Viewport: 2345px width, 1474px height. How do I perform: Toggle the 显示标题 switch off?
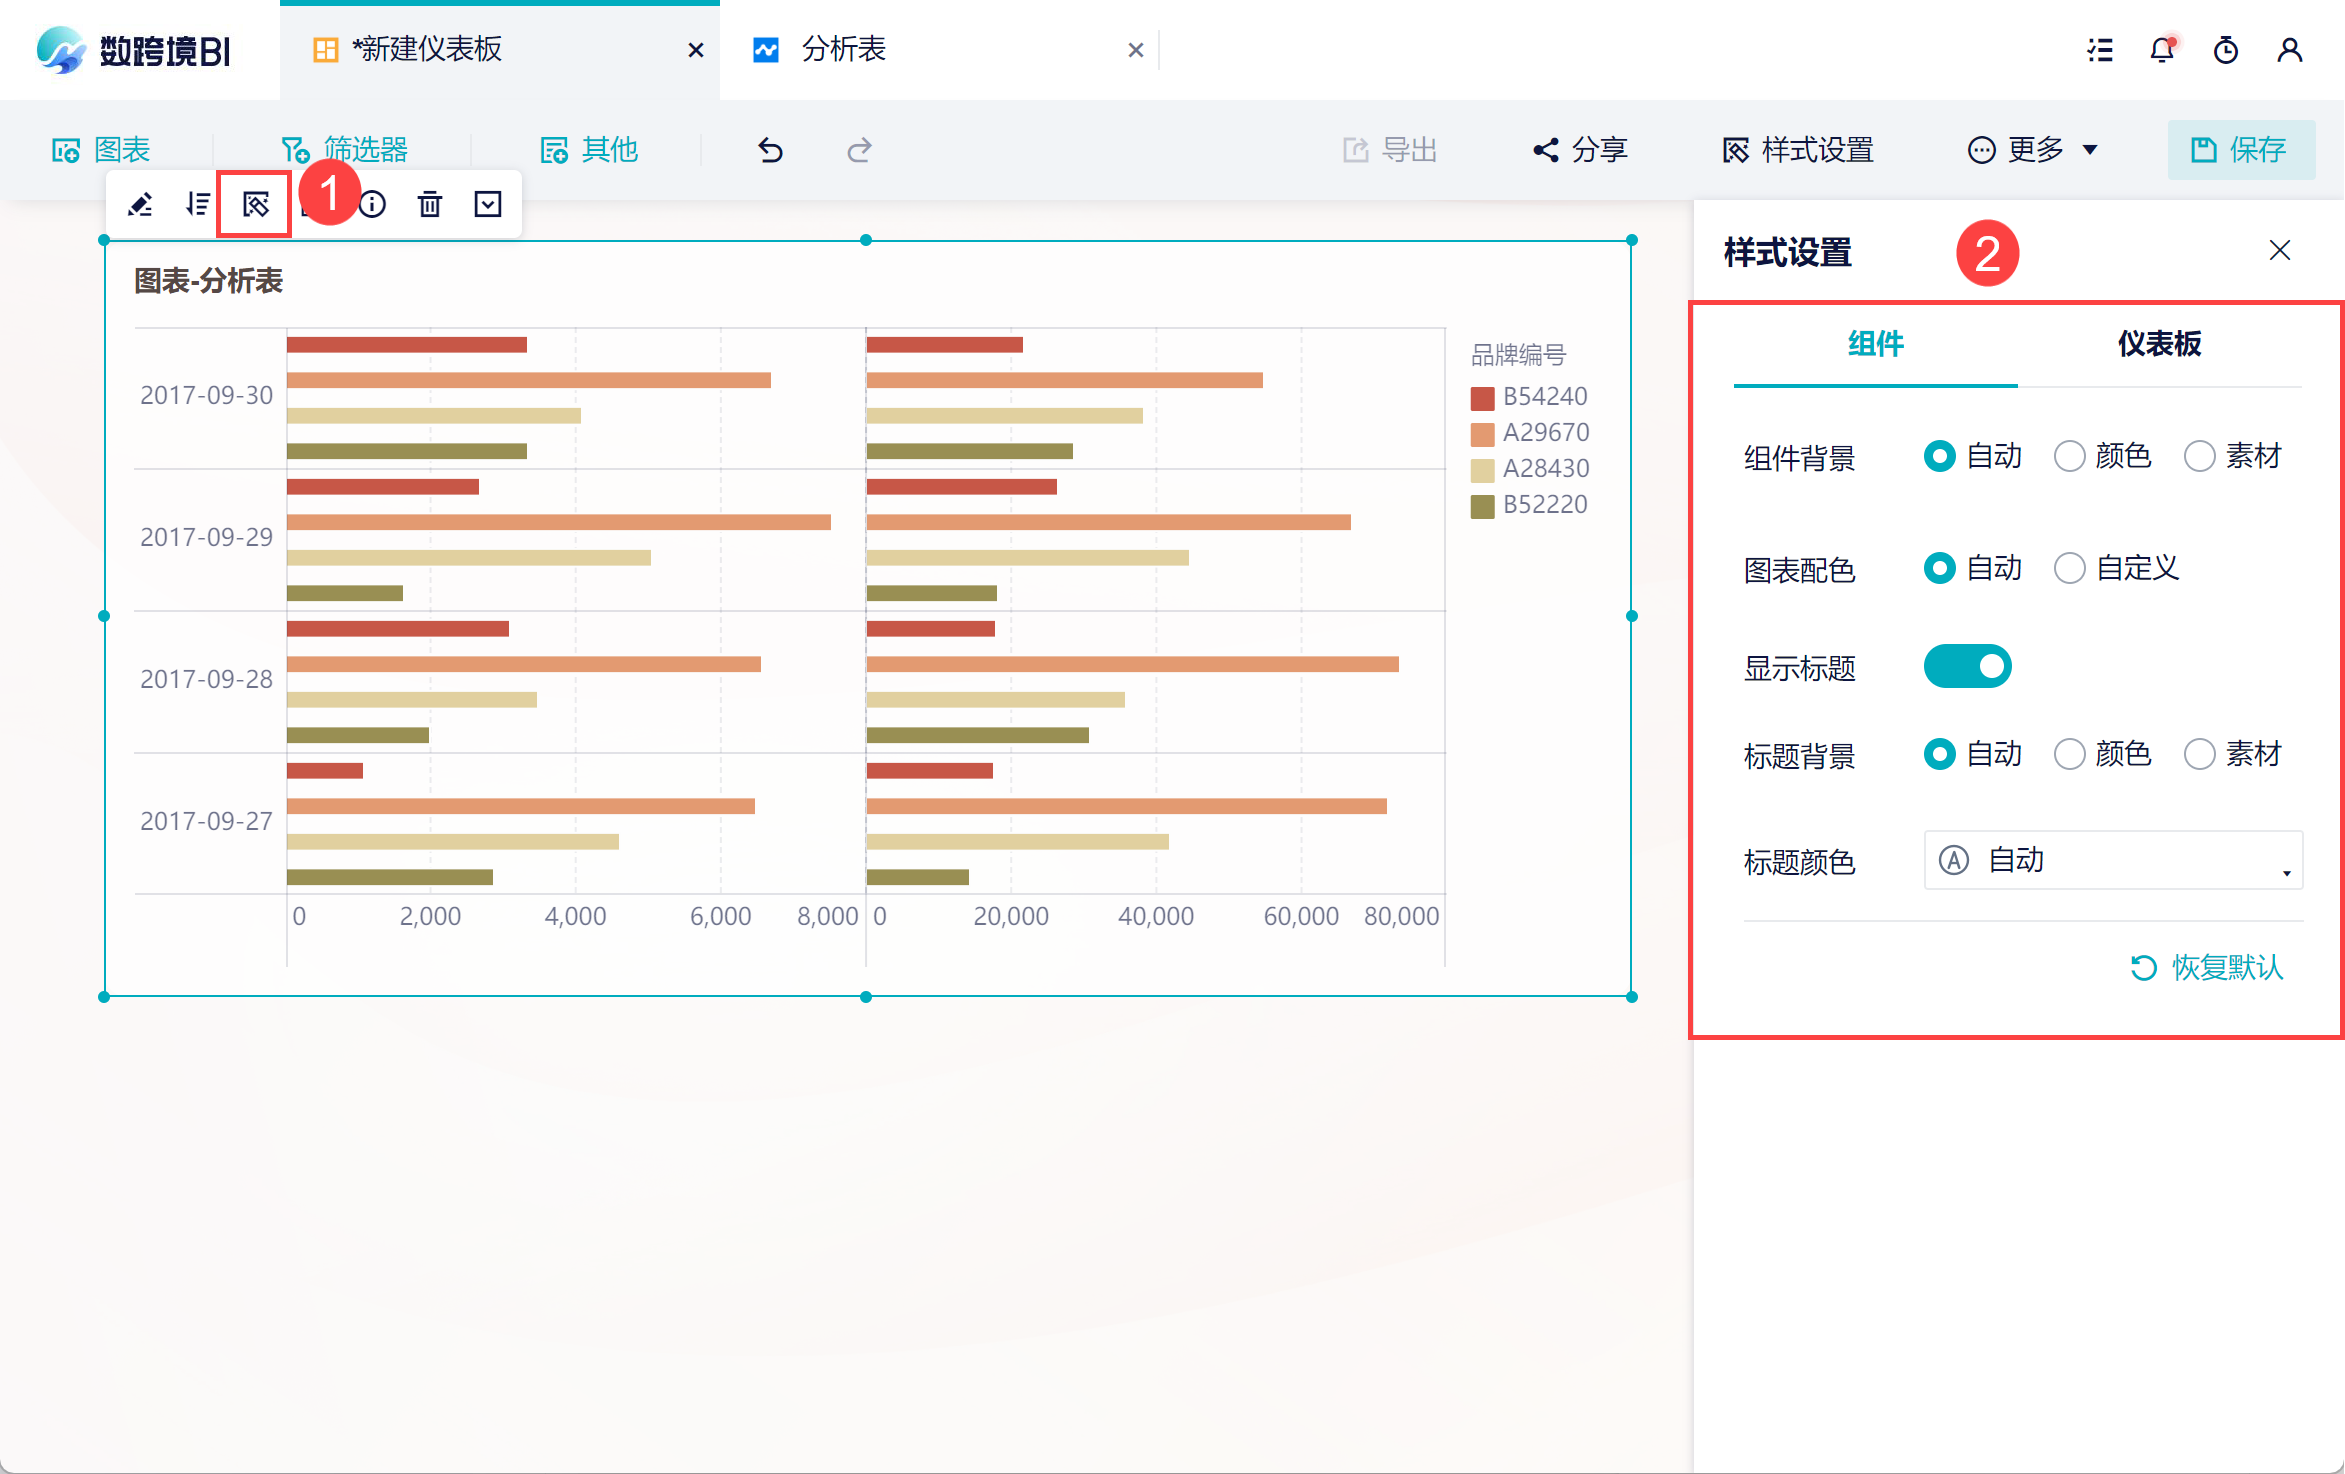[1967, 666]
